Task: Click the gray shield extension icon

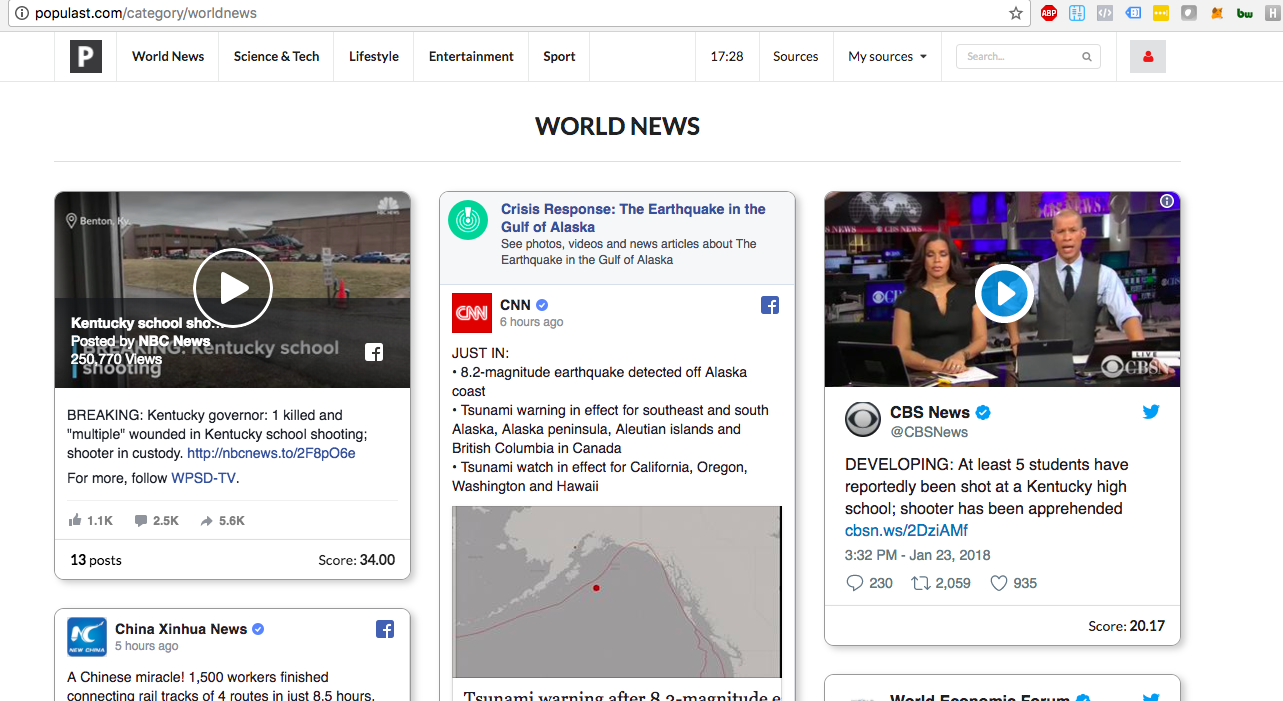Action: pos(1189,13)
